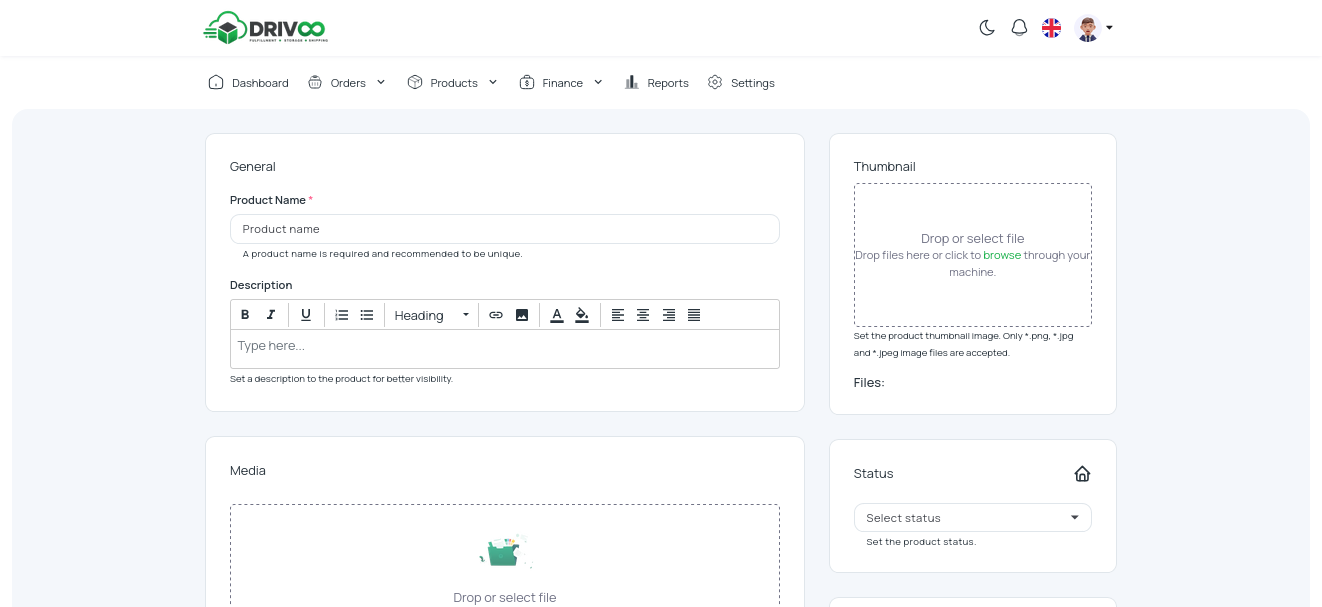
Task: Open notifications bell icon
Action: tap(1019, 28)
